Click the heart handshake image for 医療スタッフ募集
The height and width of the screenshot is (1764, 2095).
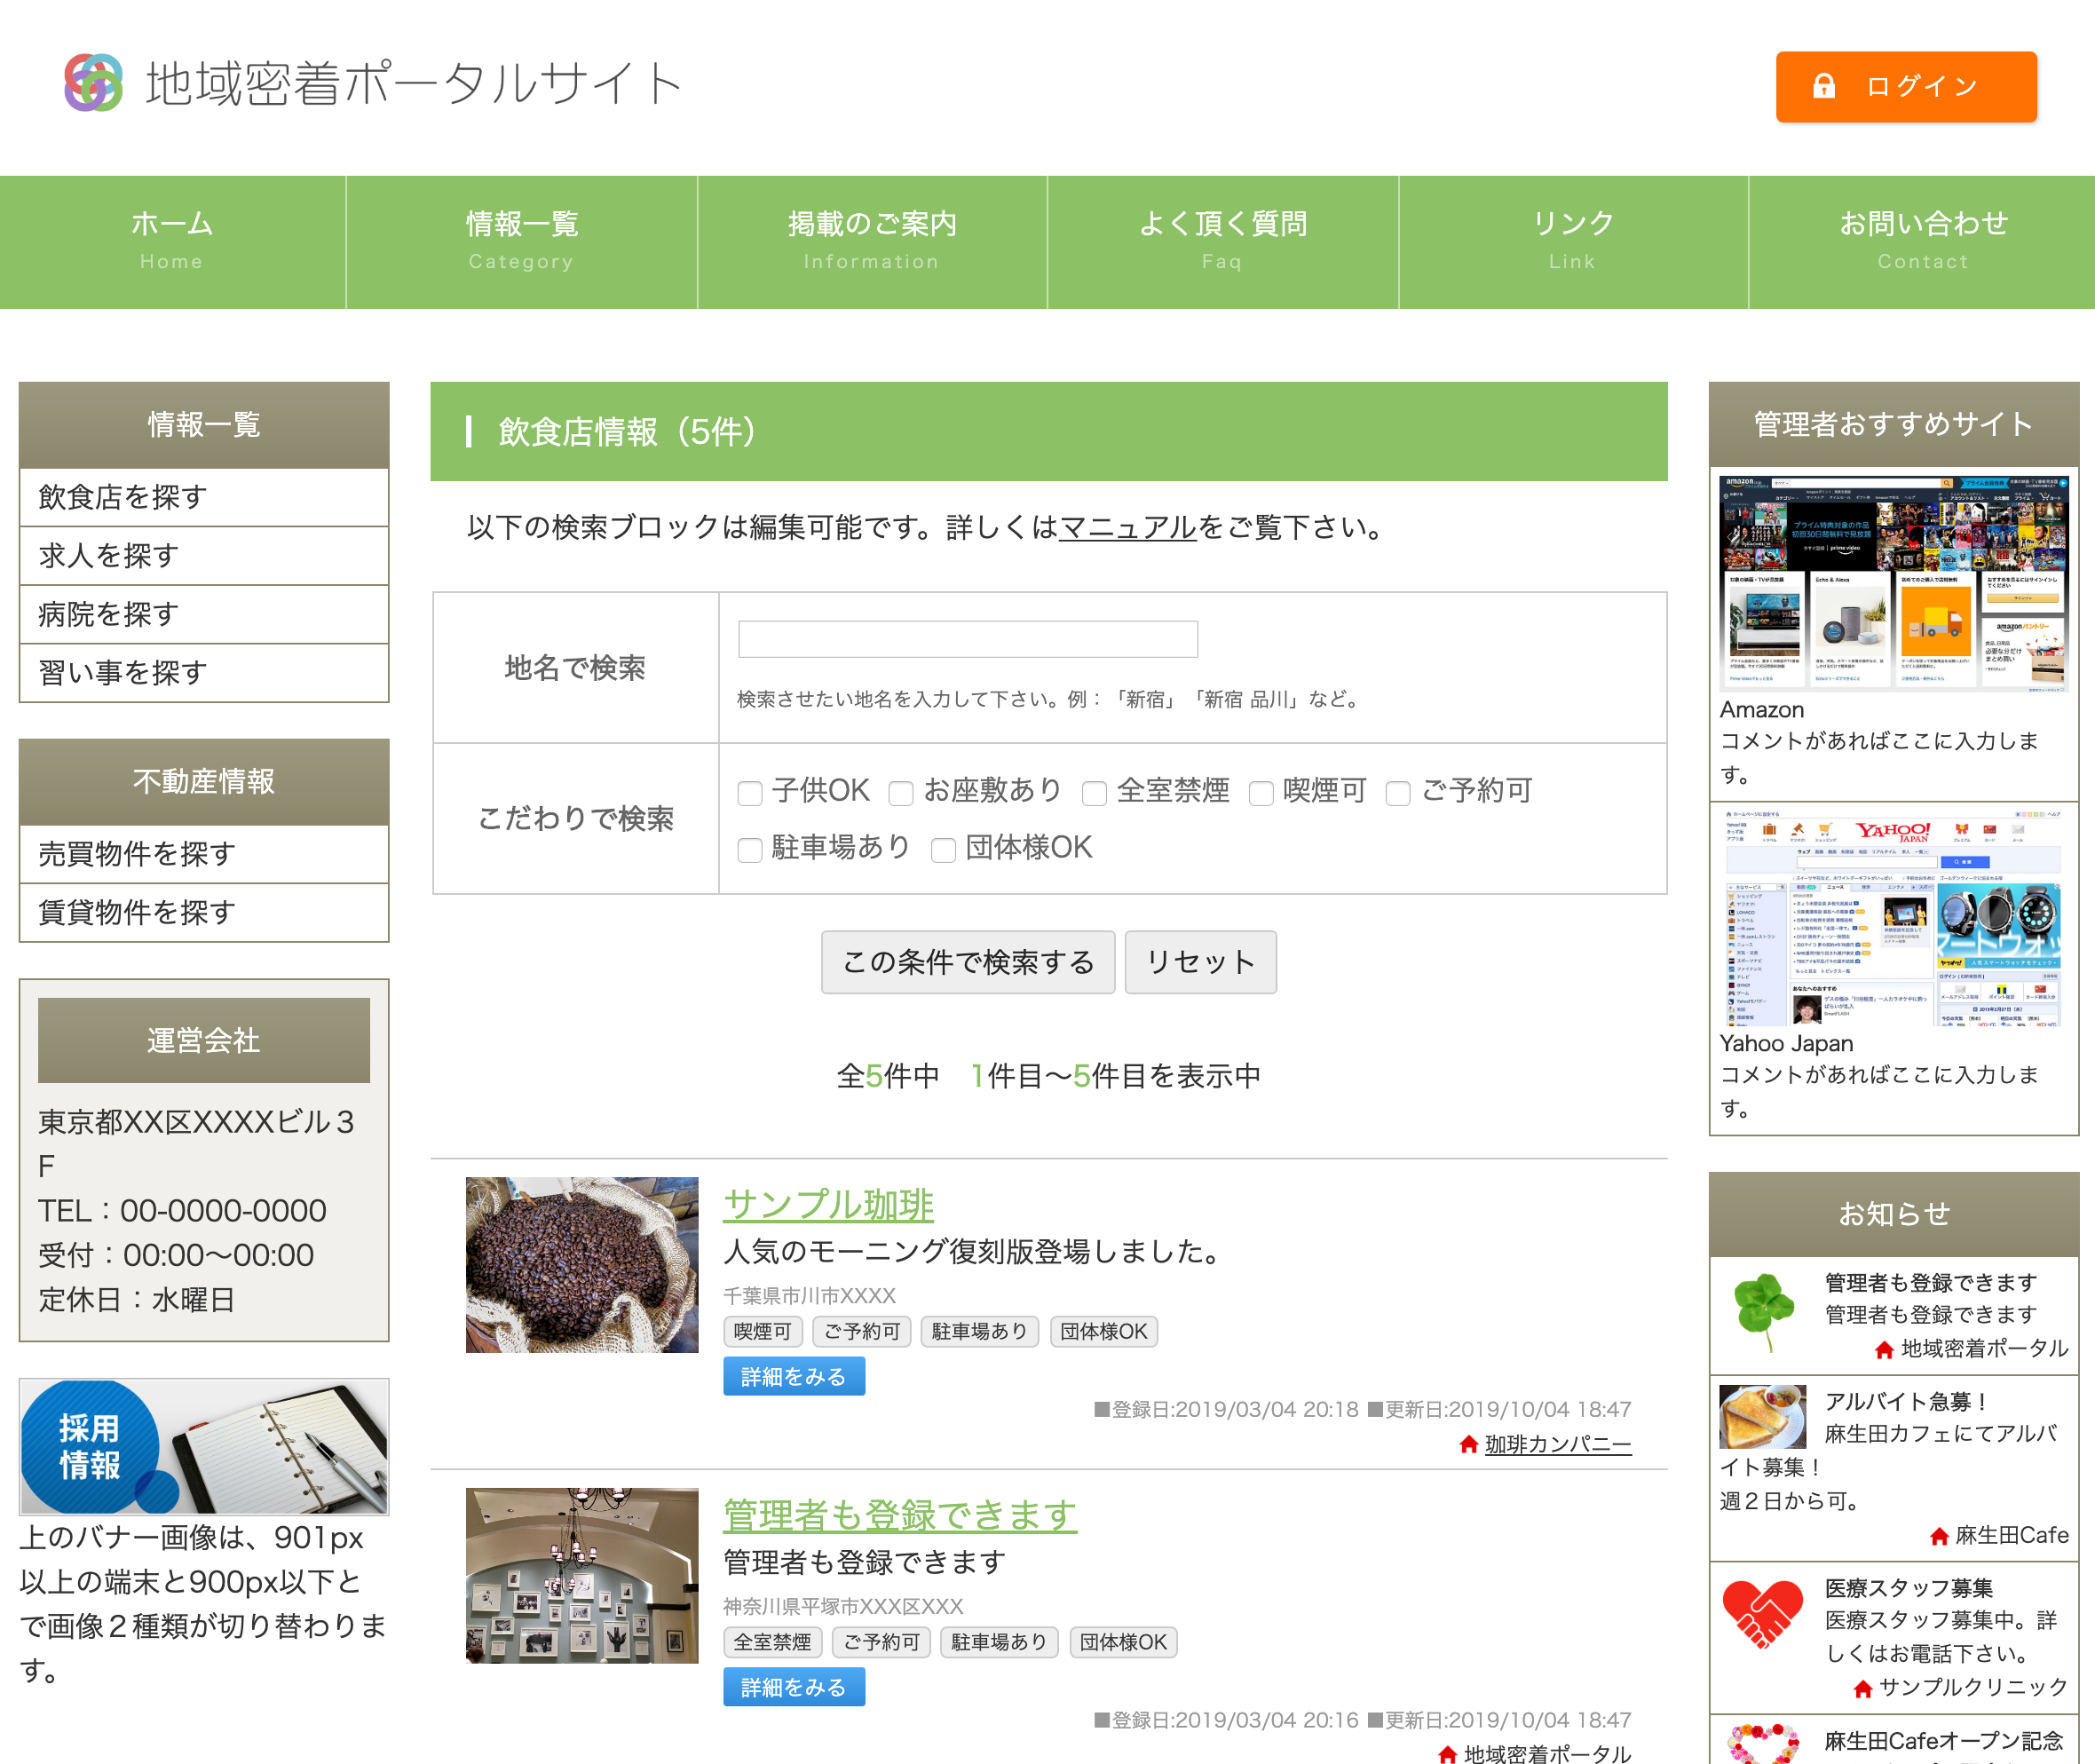tap(1762, 1614)
